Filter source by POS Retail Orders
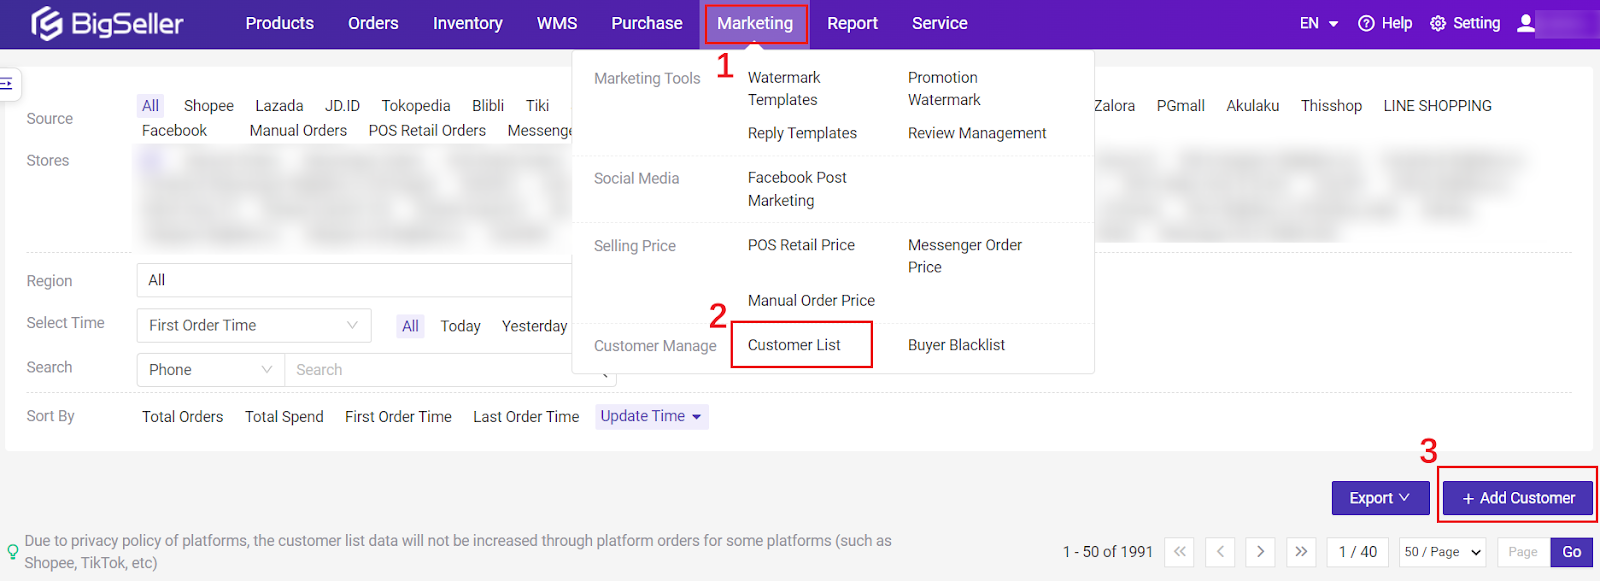 point(427,131)
